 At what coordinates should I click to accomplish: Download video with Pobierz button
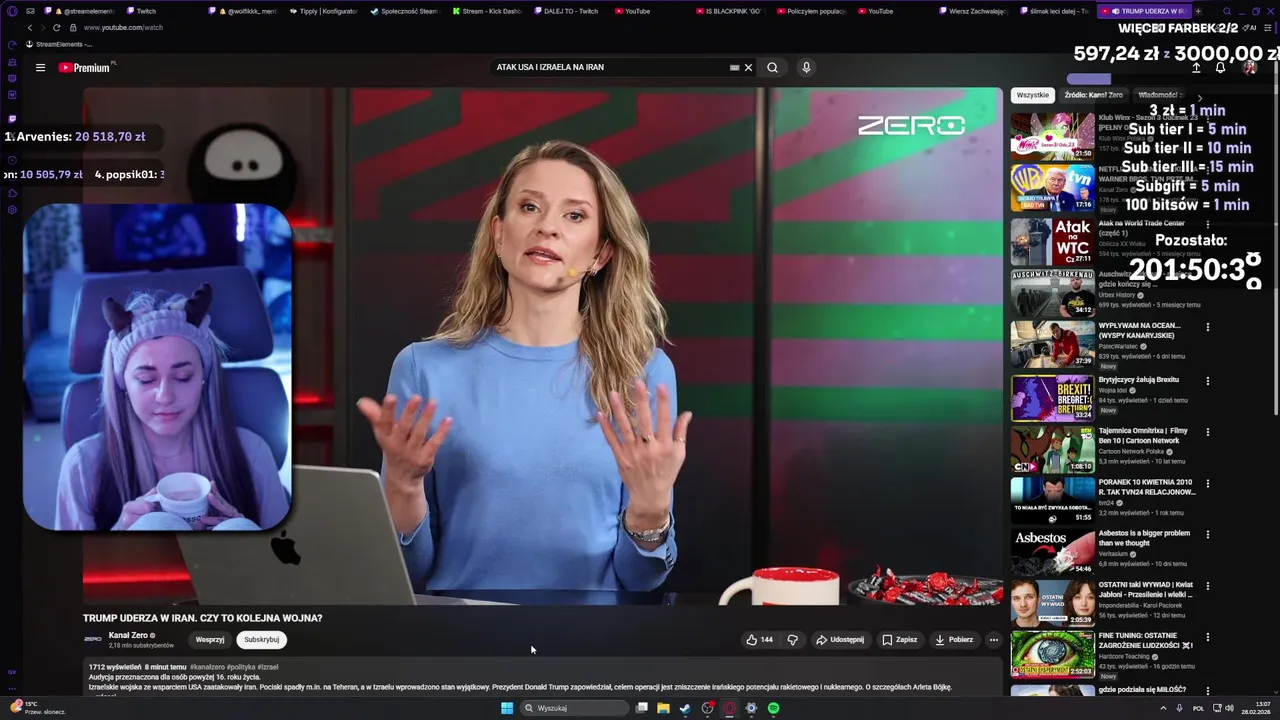click(954, 640)
